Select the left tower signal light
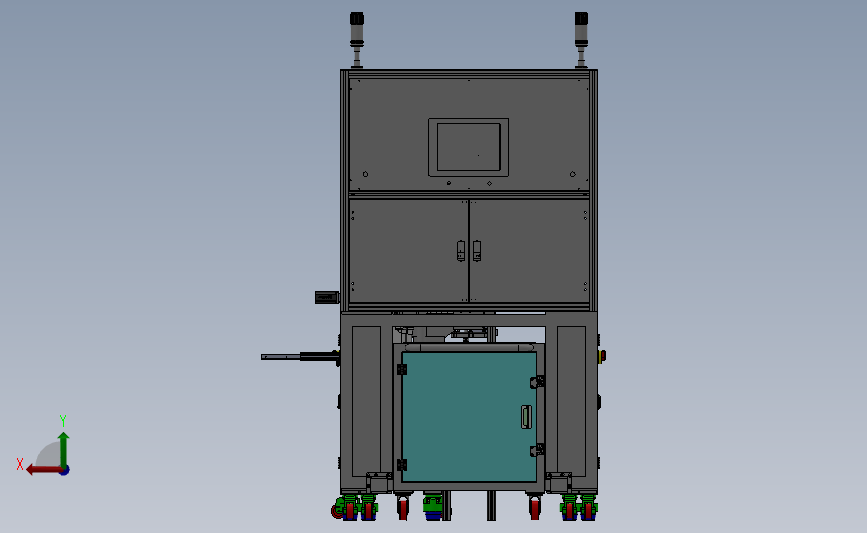Viewport: 867px width, 533px height. (357, 40)
